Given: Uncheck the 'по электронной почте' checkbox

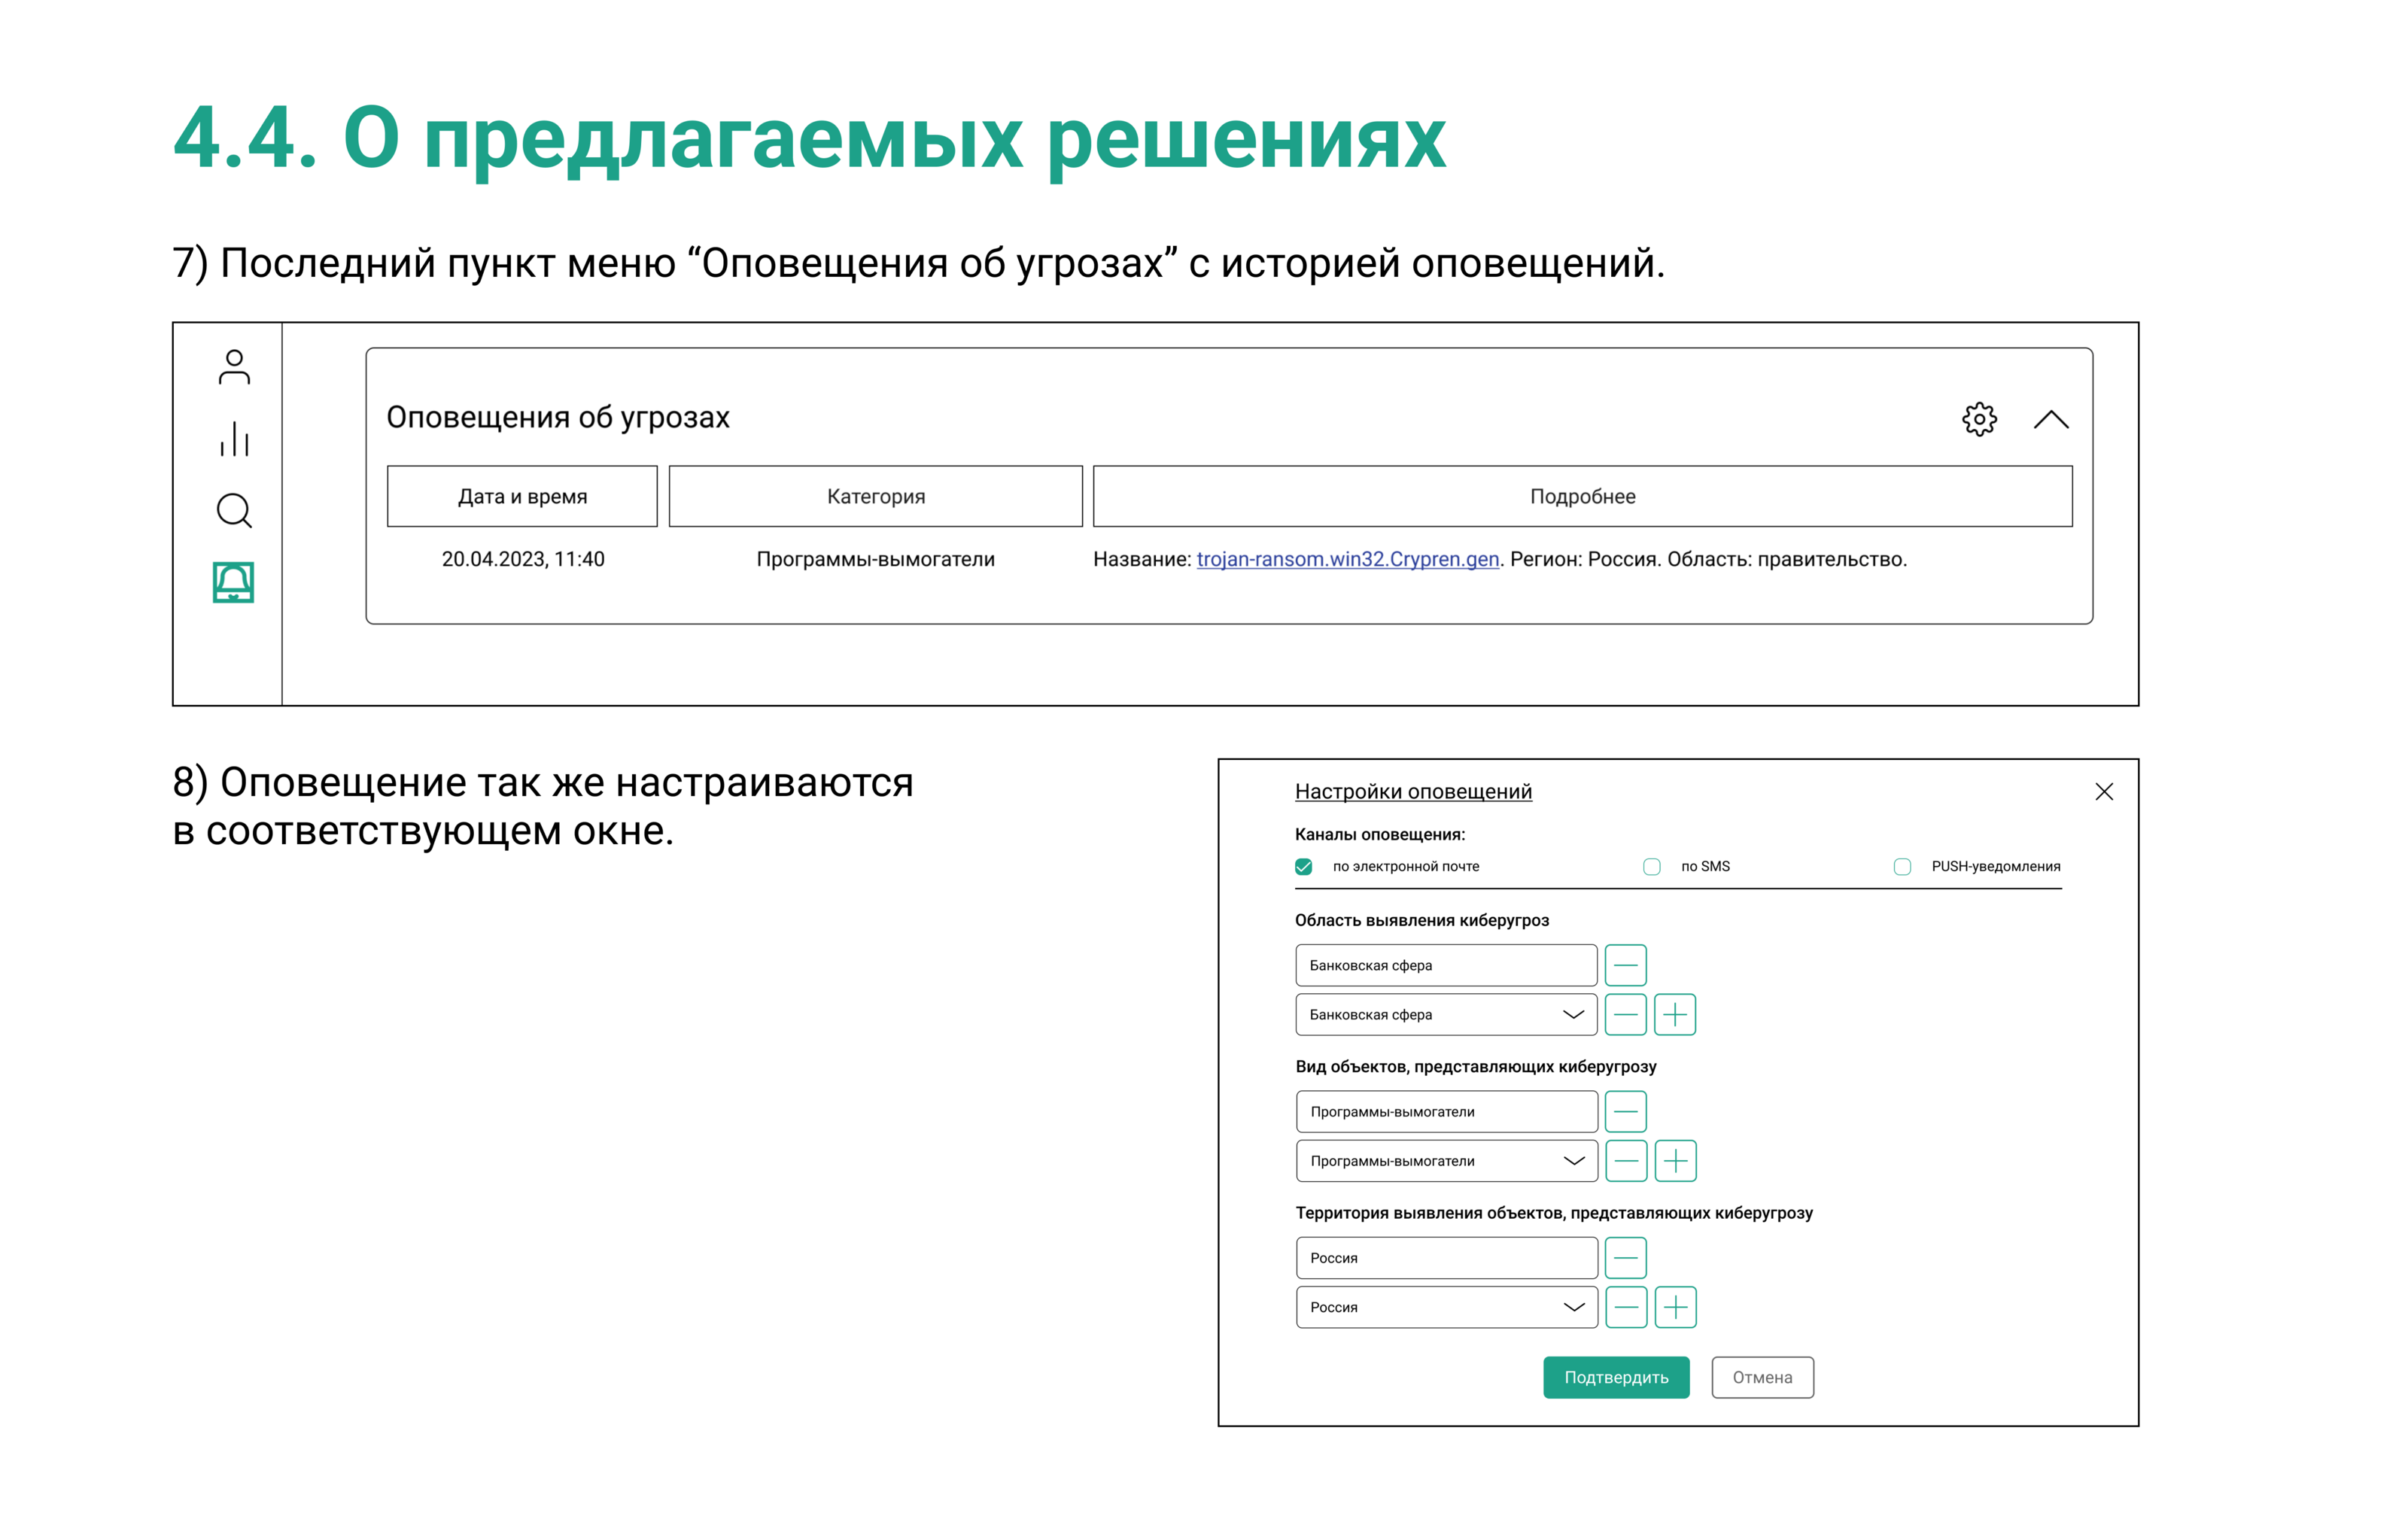Looking at the screenshot, I should tap(1304, 866).
